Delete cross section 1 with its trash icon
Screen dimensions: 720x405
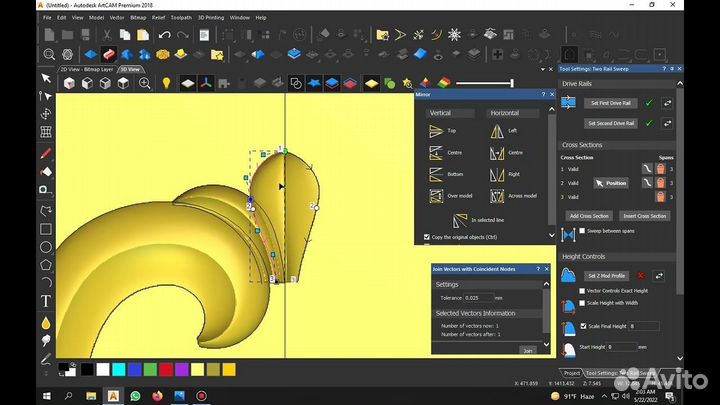(x=660, y=168)
